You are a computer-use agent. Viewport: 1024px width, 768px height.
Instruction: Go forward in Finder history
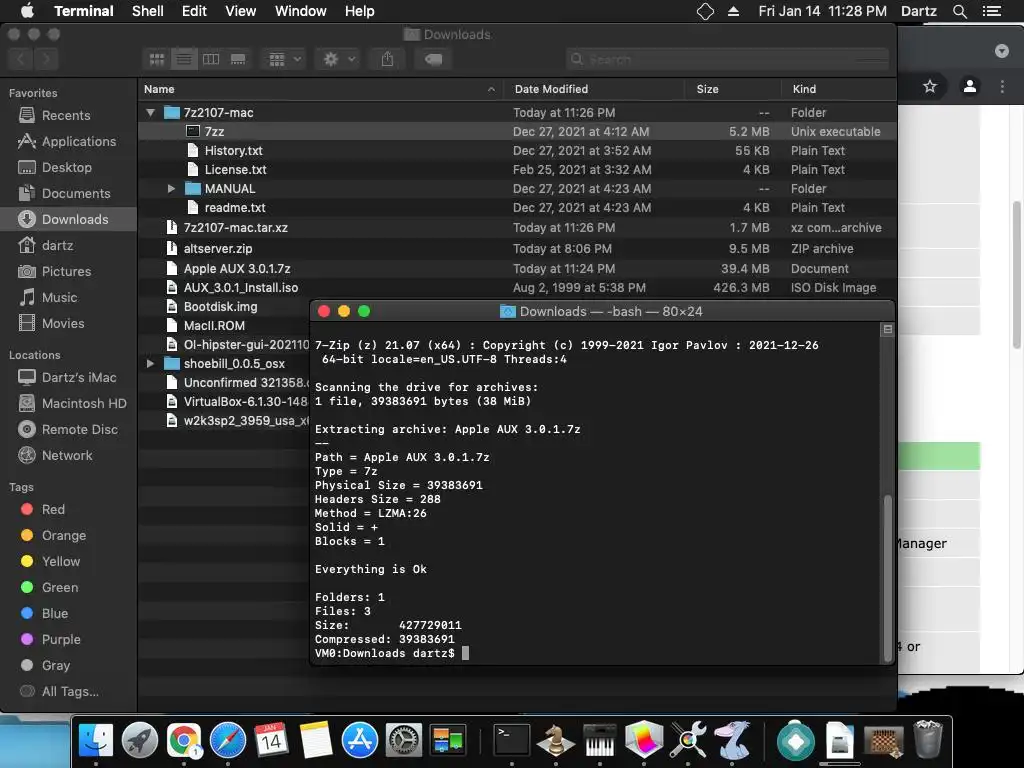[x=46, y=59]
